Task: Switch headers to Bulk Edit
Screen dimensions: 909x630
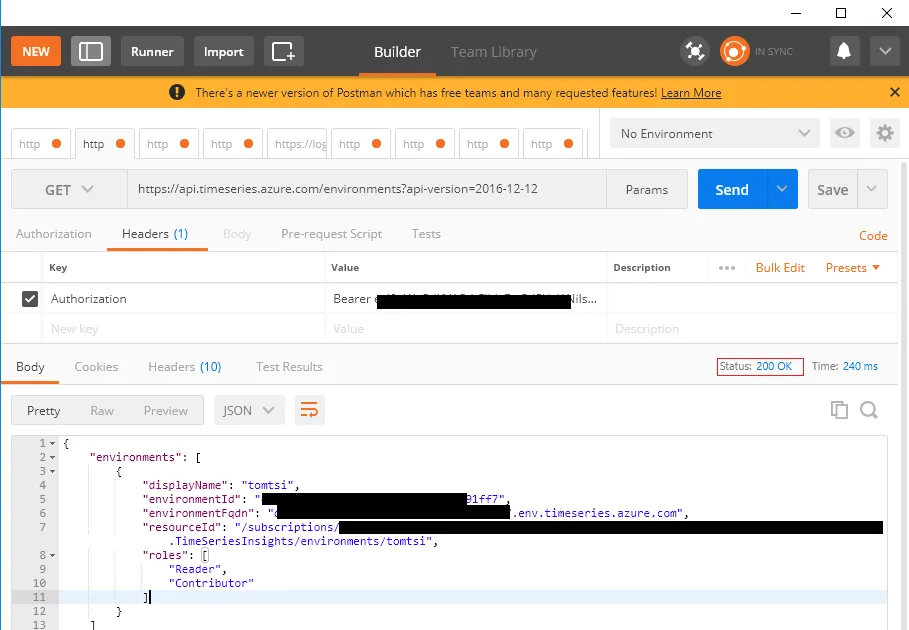Action: point(780,268)
